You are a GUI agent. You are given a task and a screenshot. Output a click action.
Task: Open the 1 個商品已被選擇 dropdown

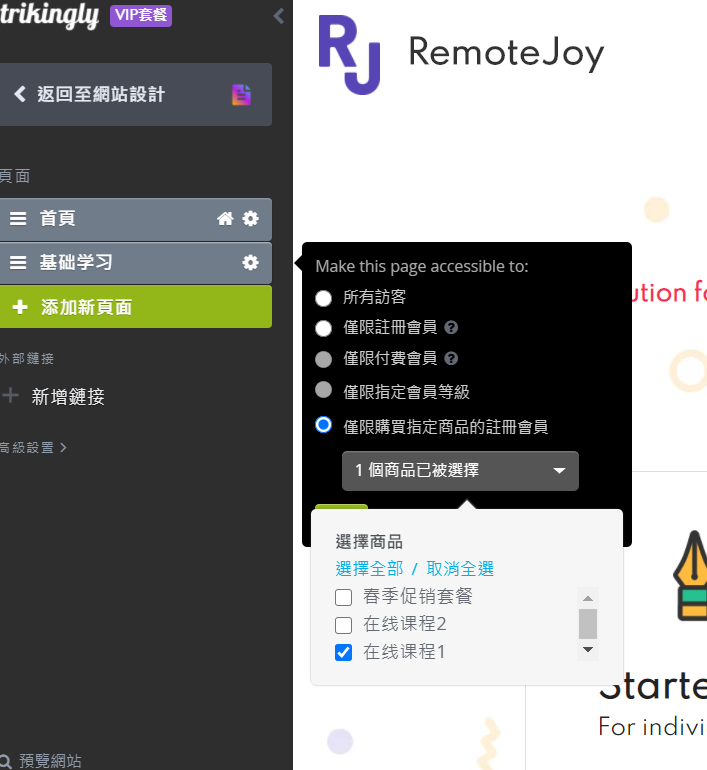tap(460, 470)
